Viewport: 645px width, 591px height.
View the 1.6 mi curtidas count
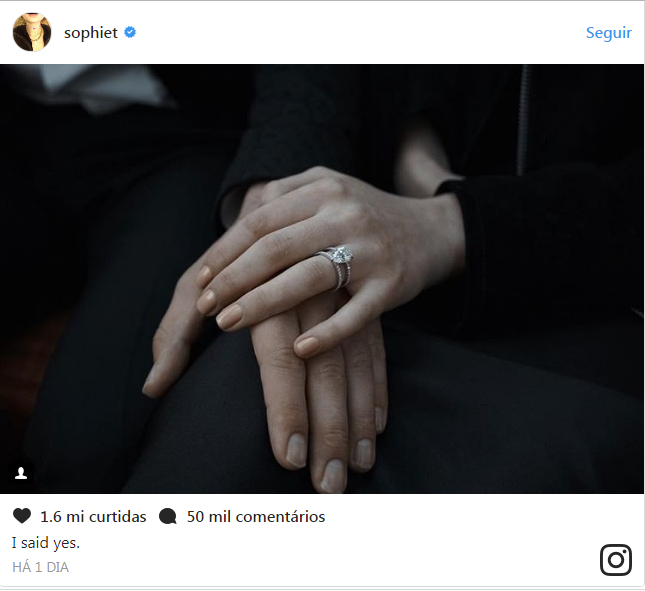(x=93, y=517)
